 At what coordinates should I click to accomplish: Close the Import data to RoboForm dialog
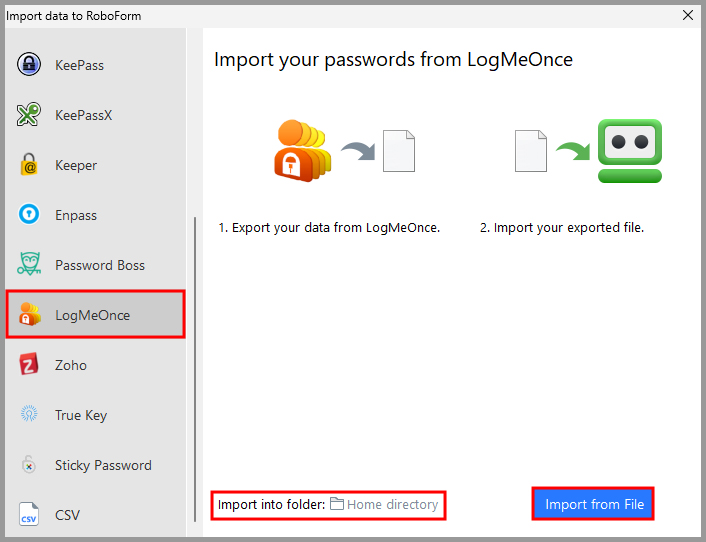click(687, 15)
